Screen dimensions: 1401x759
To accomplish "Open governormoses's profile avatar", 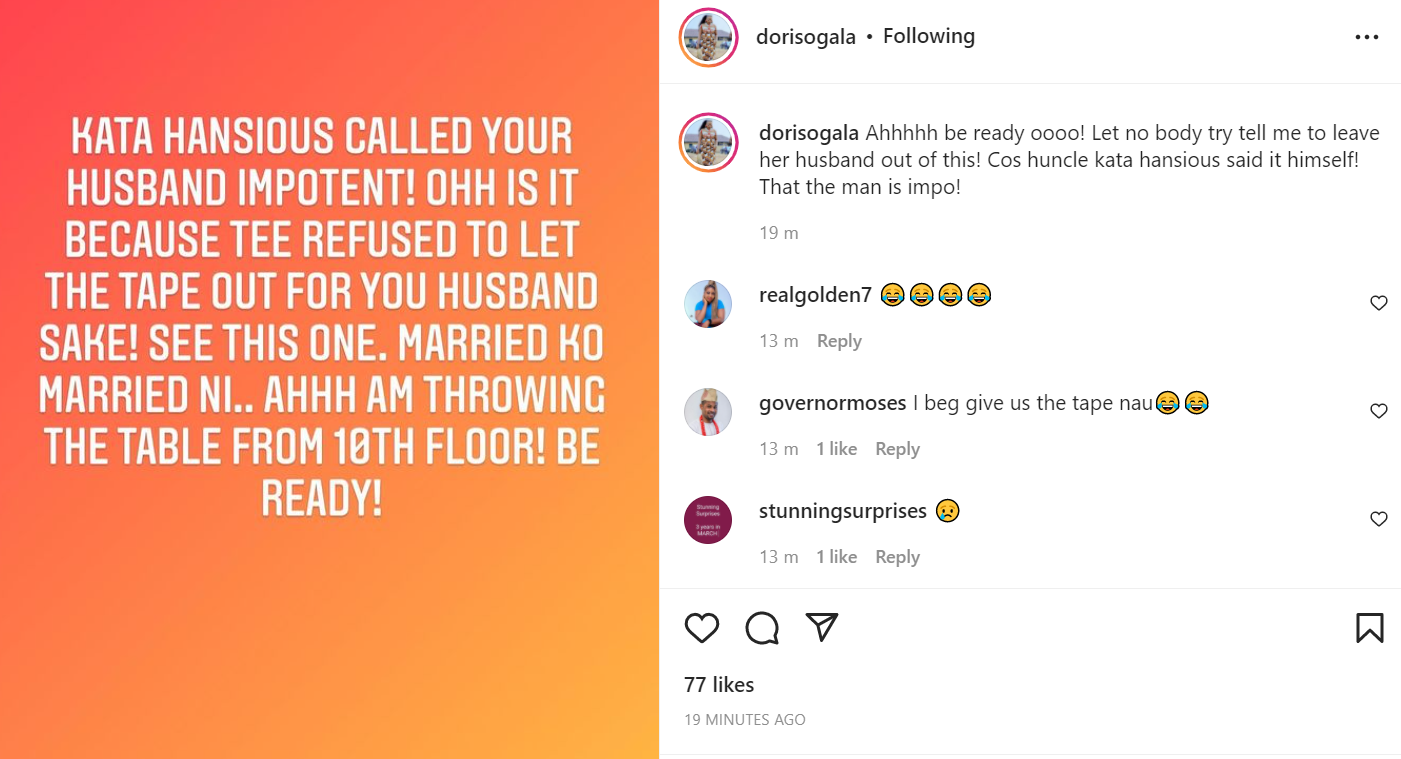I will click(x=708, y=411).
